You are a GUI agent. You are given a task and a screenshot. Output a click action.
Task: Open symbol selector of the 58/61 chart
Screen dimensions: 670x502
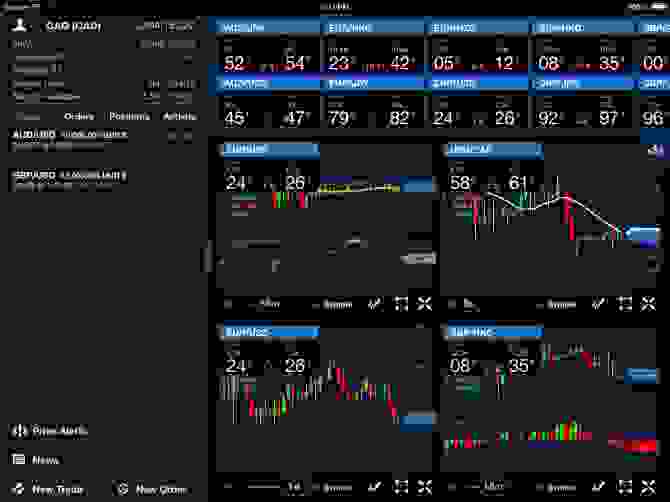pyautogui.click(x=494, y=149)
